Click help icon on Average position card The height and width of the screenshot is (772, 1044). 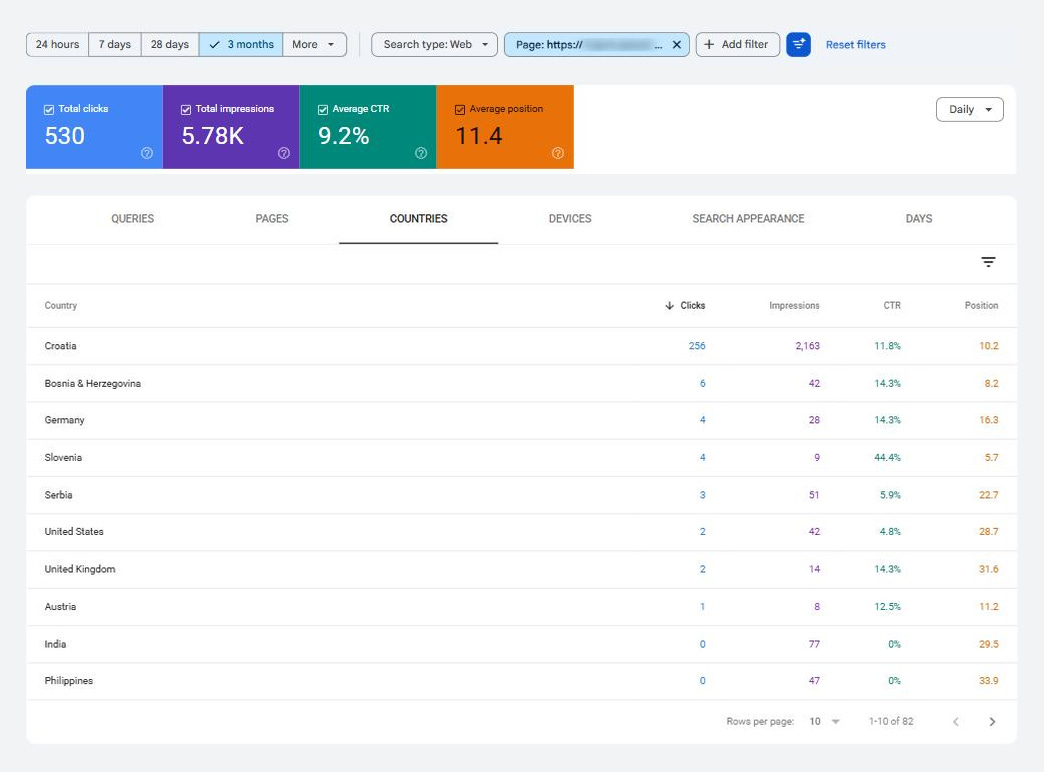tap(558, 153)
